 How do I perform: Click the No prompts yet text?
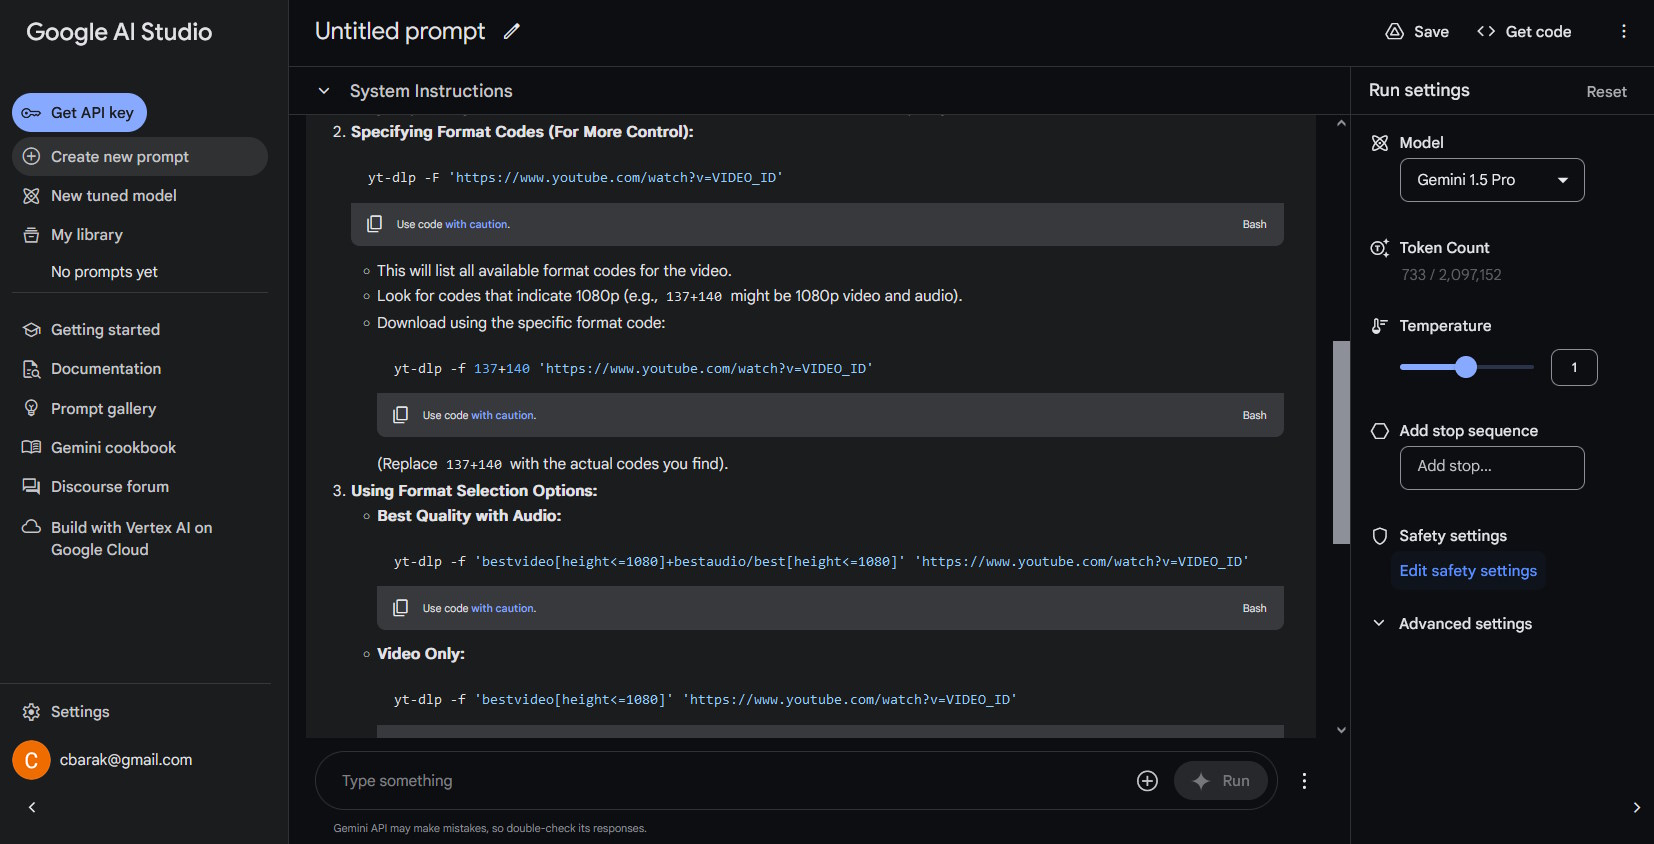[x=104, y=272]
